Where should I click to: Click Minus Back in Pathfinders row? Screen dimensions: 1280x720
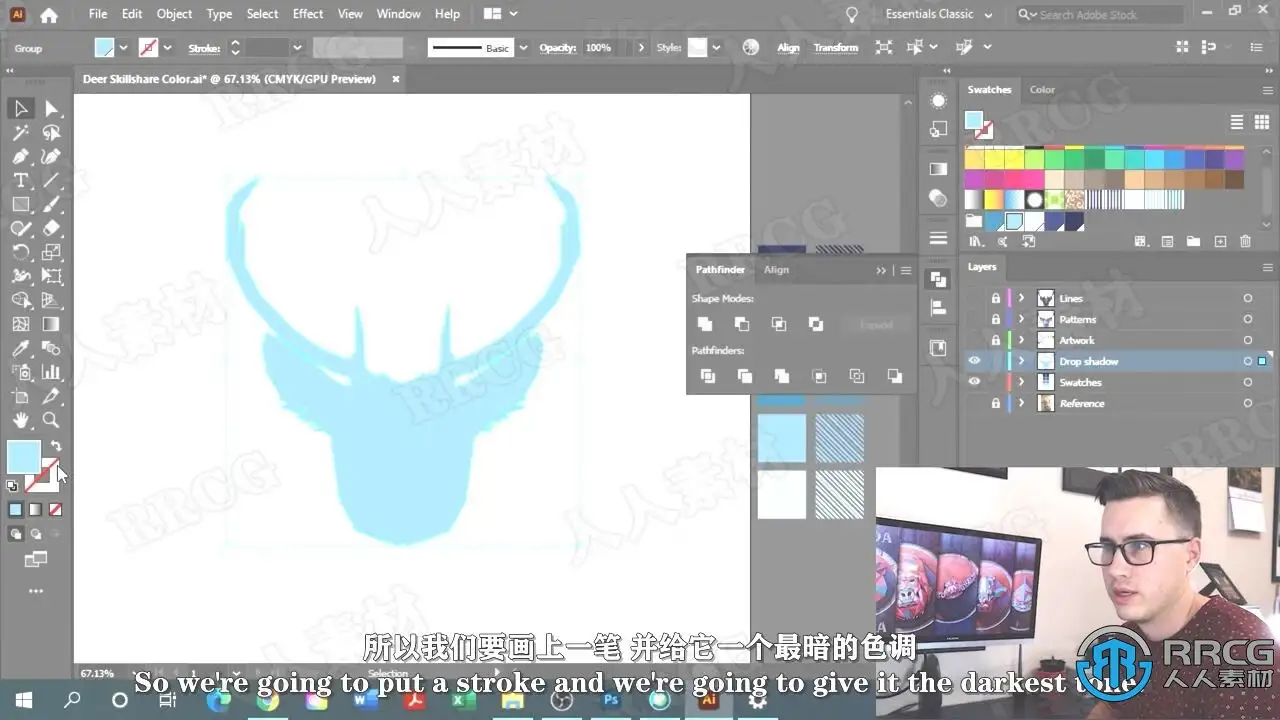click(894, 376)
